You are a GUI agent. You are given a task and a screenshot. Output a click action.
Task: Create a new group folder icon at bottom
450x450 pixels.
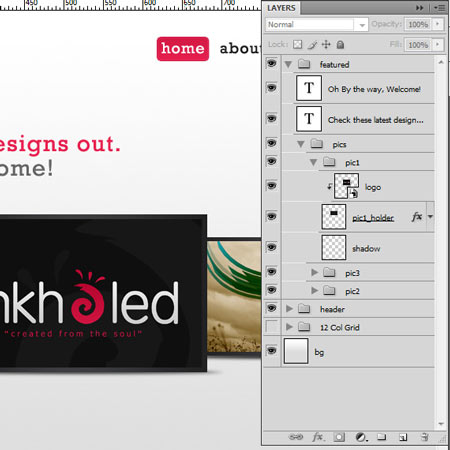click(381, 437)
